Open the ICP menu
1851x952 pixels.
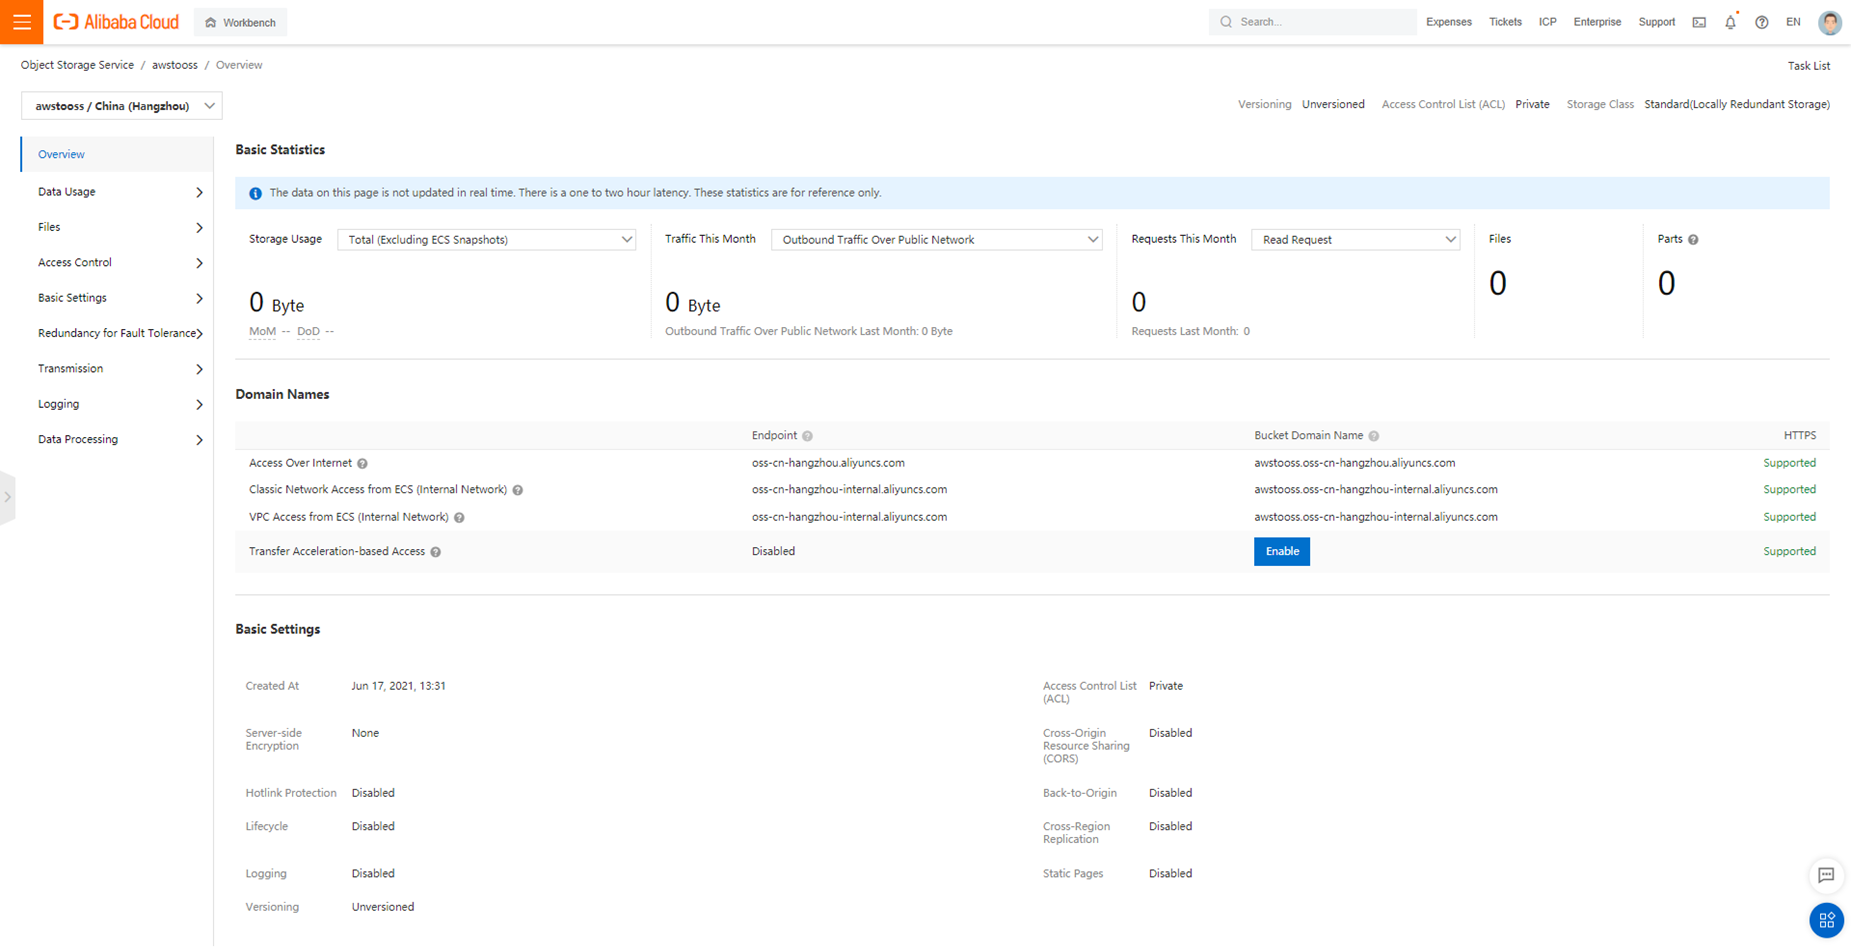1547,22
